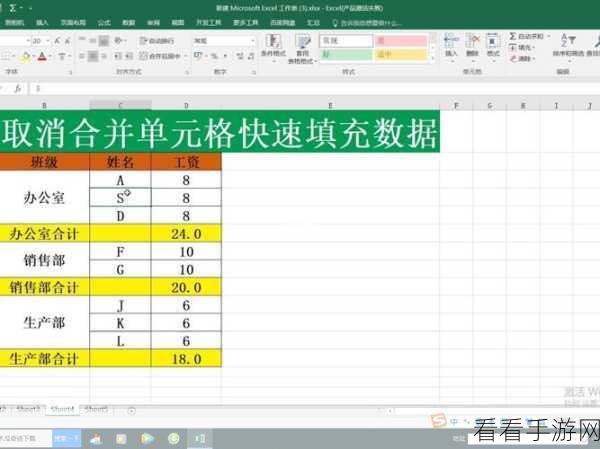Open the Font group dialog launcher
The width and height of the screenshot is (600, 449).
click(70, 72)
